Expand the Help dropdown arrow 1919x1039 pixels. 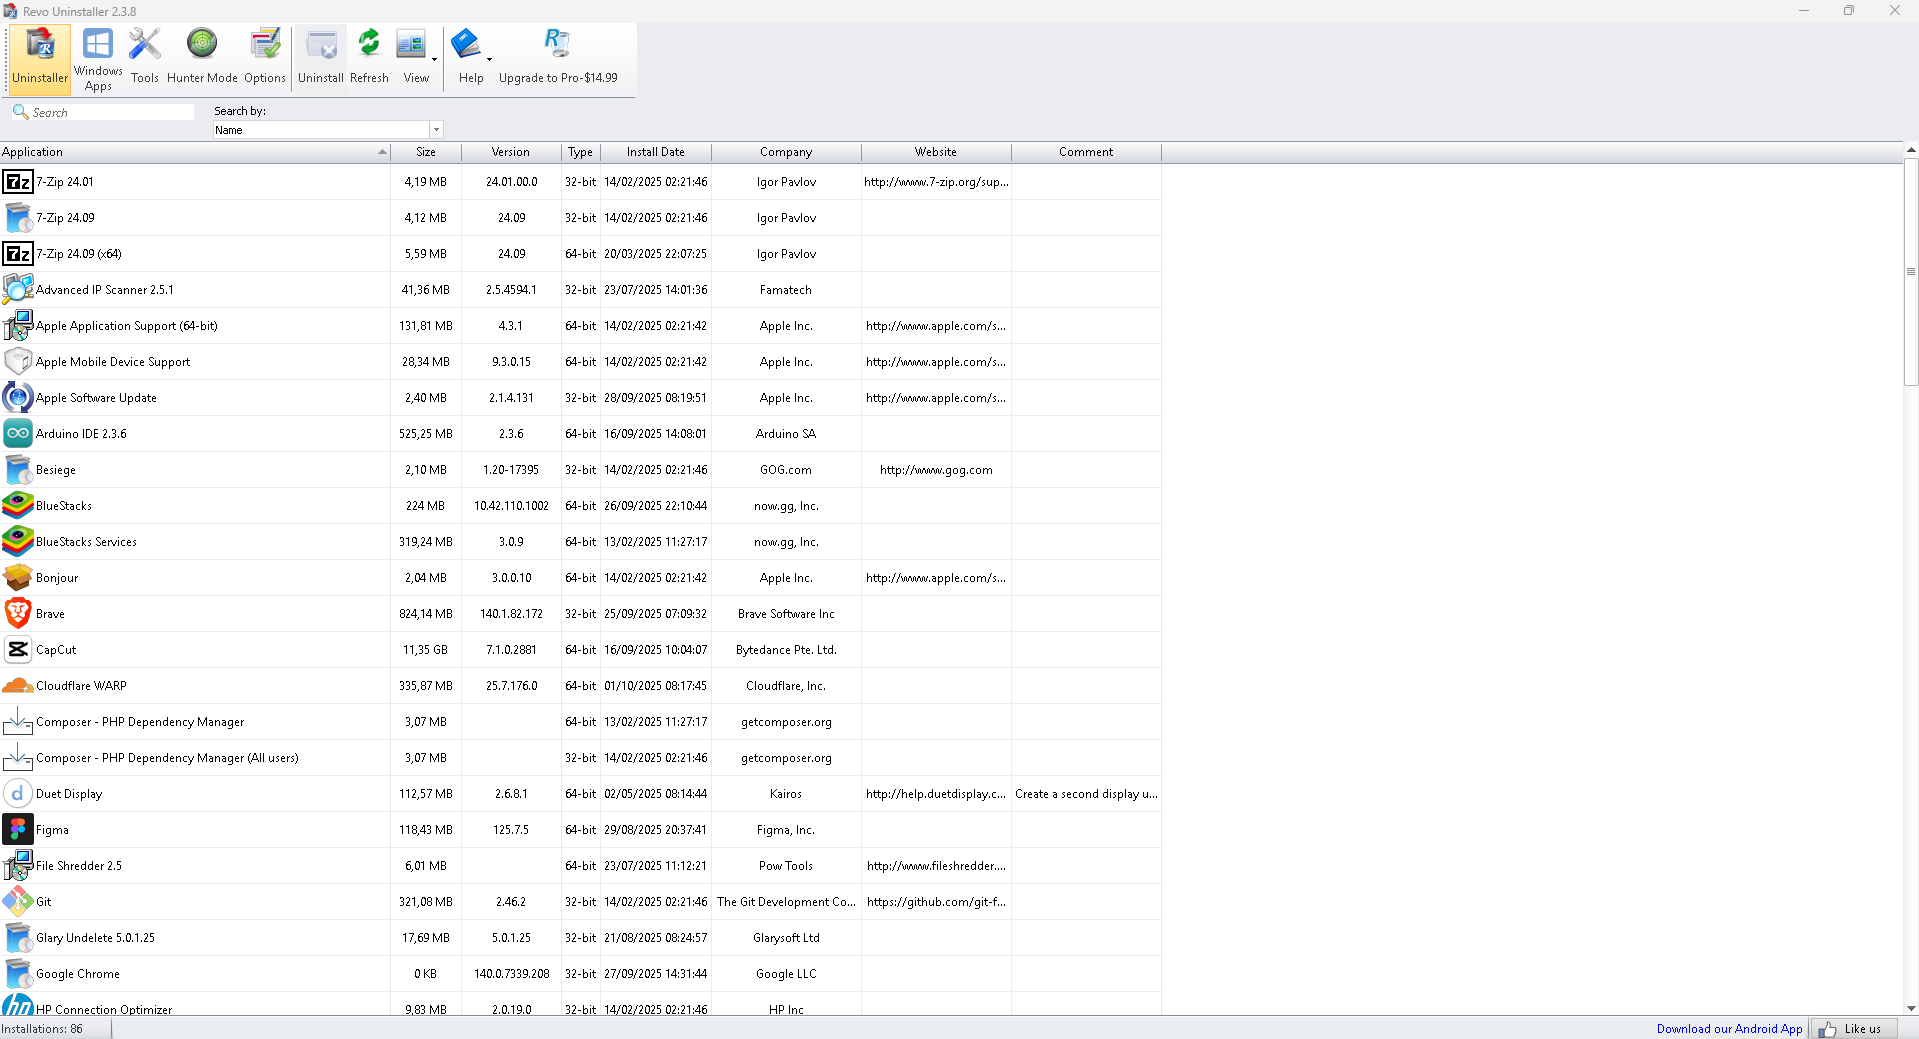coord(489,60)
